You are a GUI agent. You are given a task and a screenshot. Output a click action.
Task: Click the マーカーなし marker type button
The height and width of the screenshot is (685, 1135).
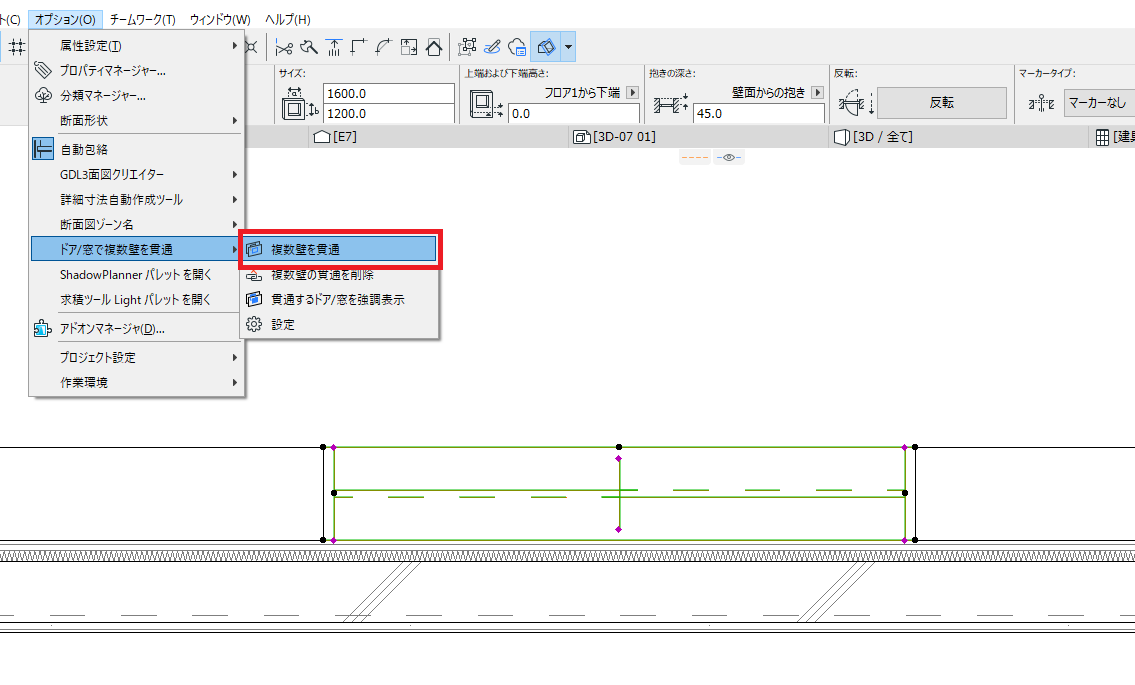1098,103
